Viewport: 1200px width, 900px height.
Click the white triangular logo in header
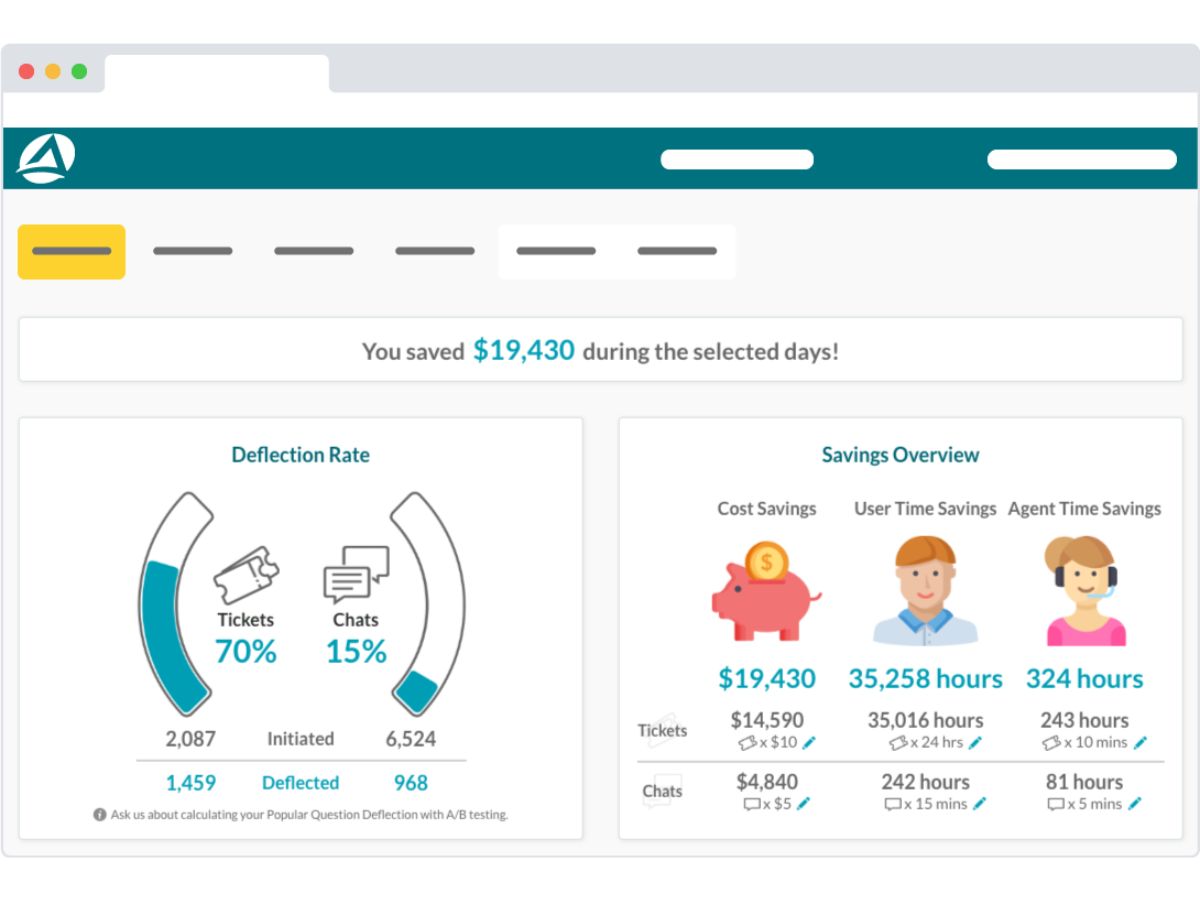[x=46, y=158]
